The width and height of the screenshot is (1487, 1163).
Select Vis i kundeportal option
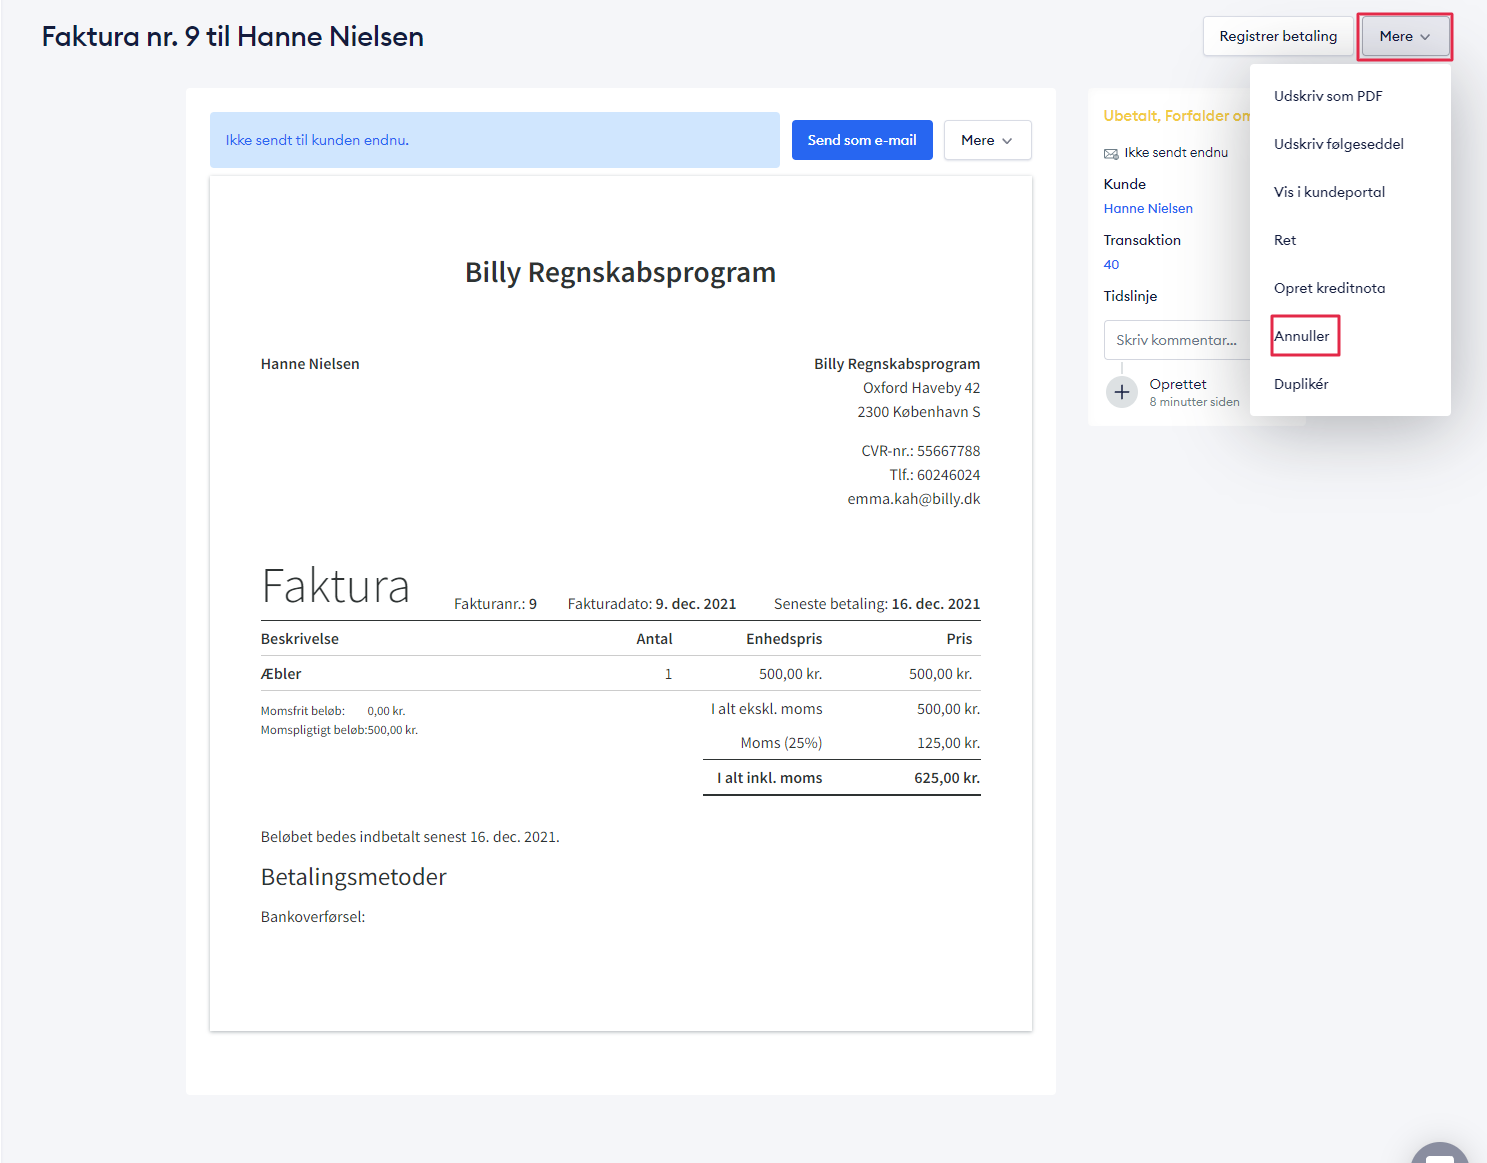tap(1329, 192)
